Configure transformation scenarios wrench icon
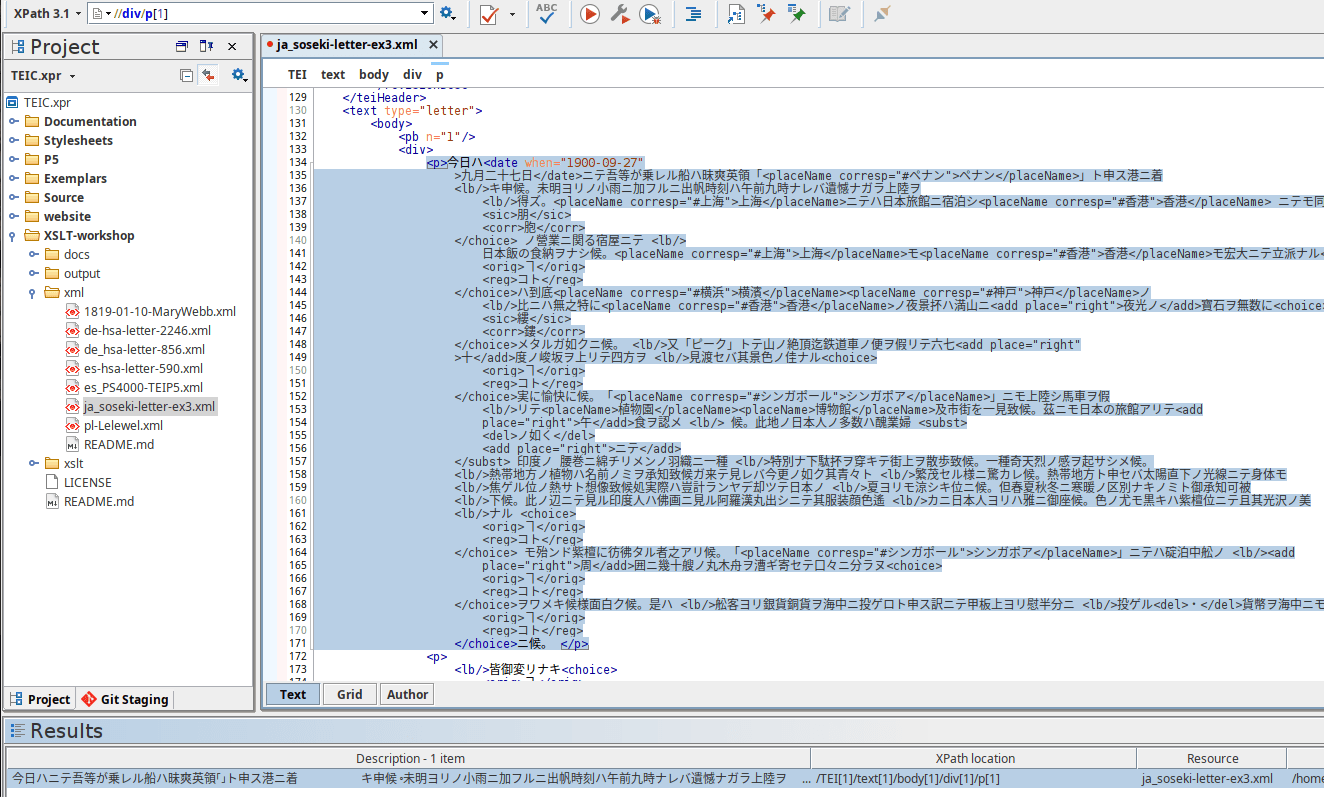The image size is (1324, 797). pyautogui.click(x=619, y=14)
